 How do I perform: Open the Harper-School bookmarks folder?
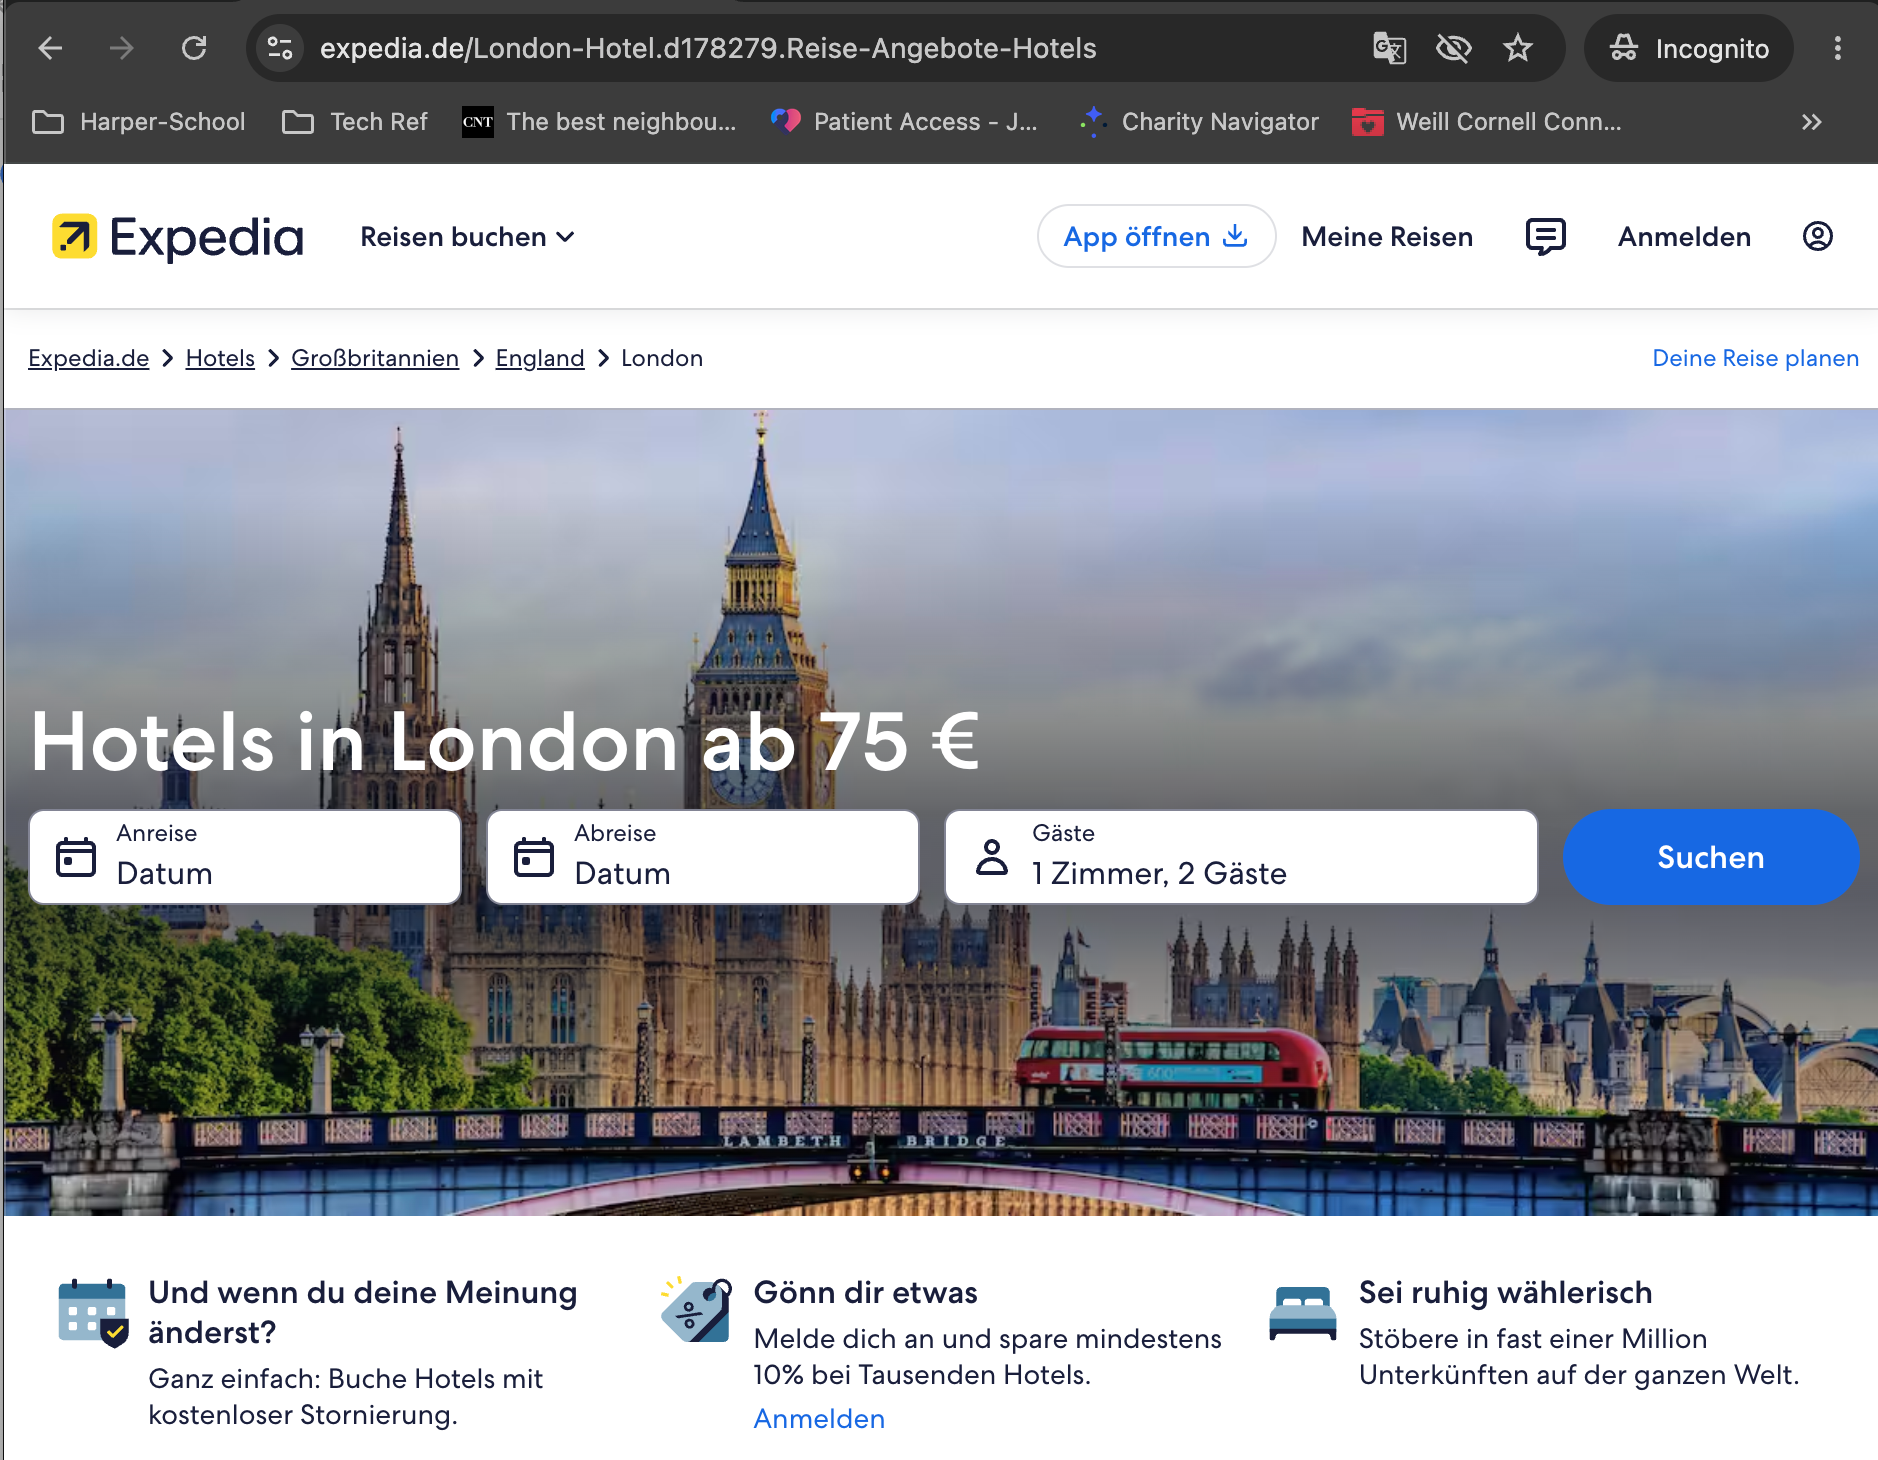click(139, 122)
